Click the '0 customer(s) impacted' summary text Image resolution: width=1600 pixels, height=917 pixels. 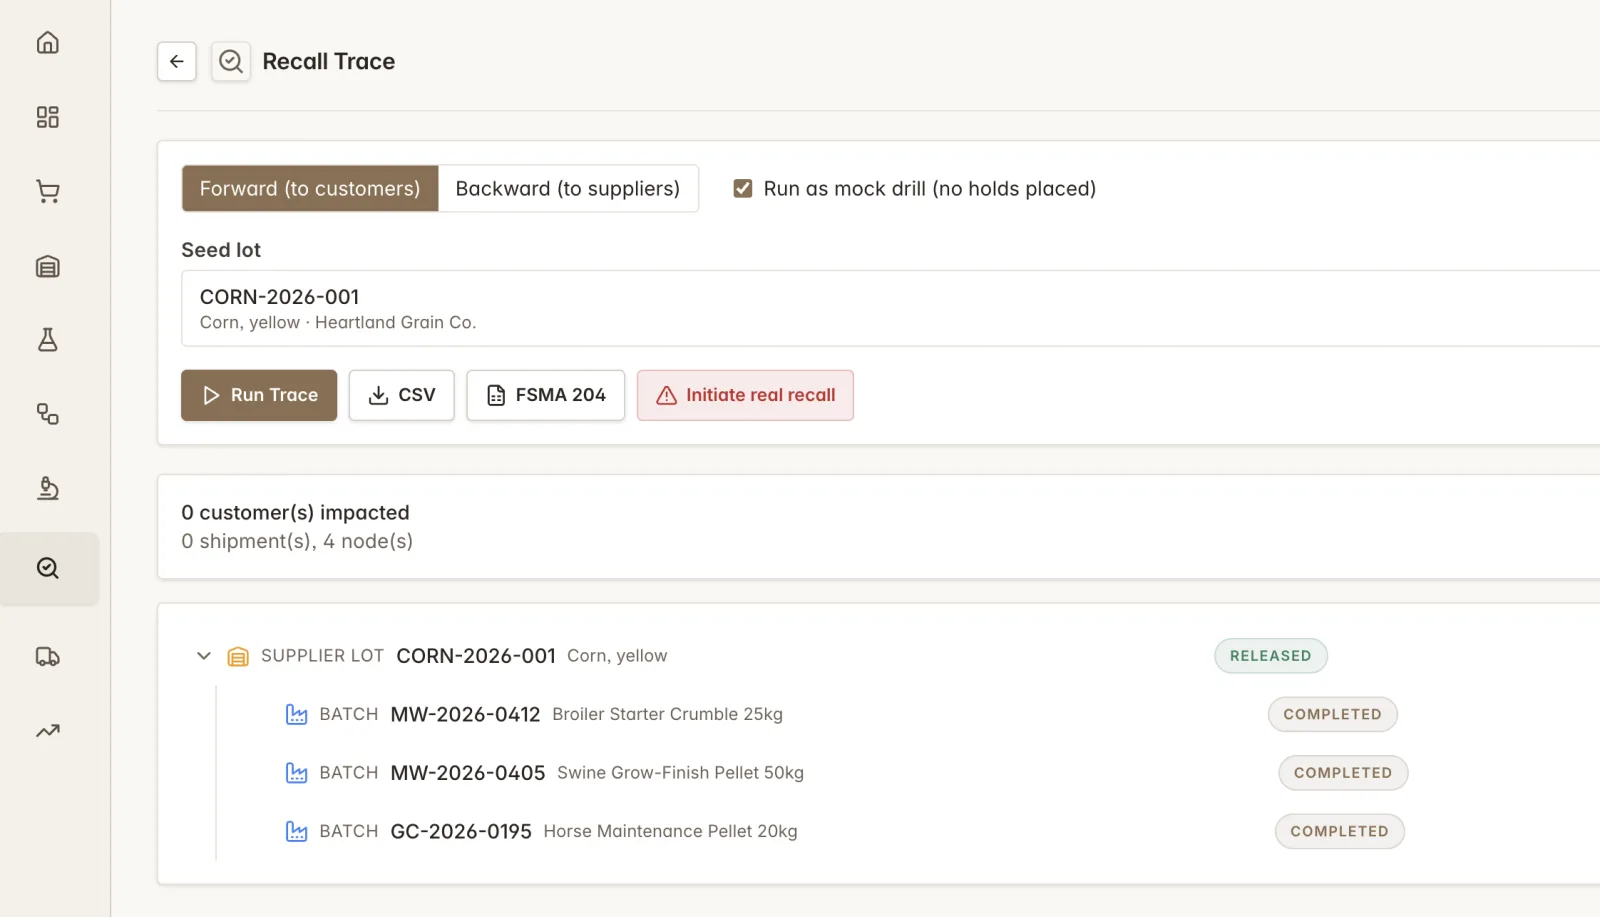tap(295, 512)
